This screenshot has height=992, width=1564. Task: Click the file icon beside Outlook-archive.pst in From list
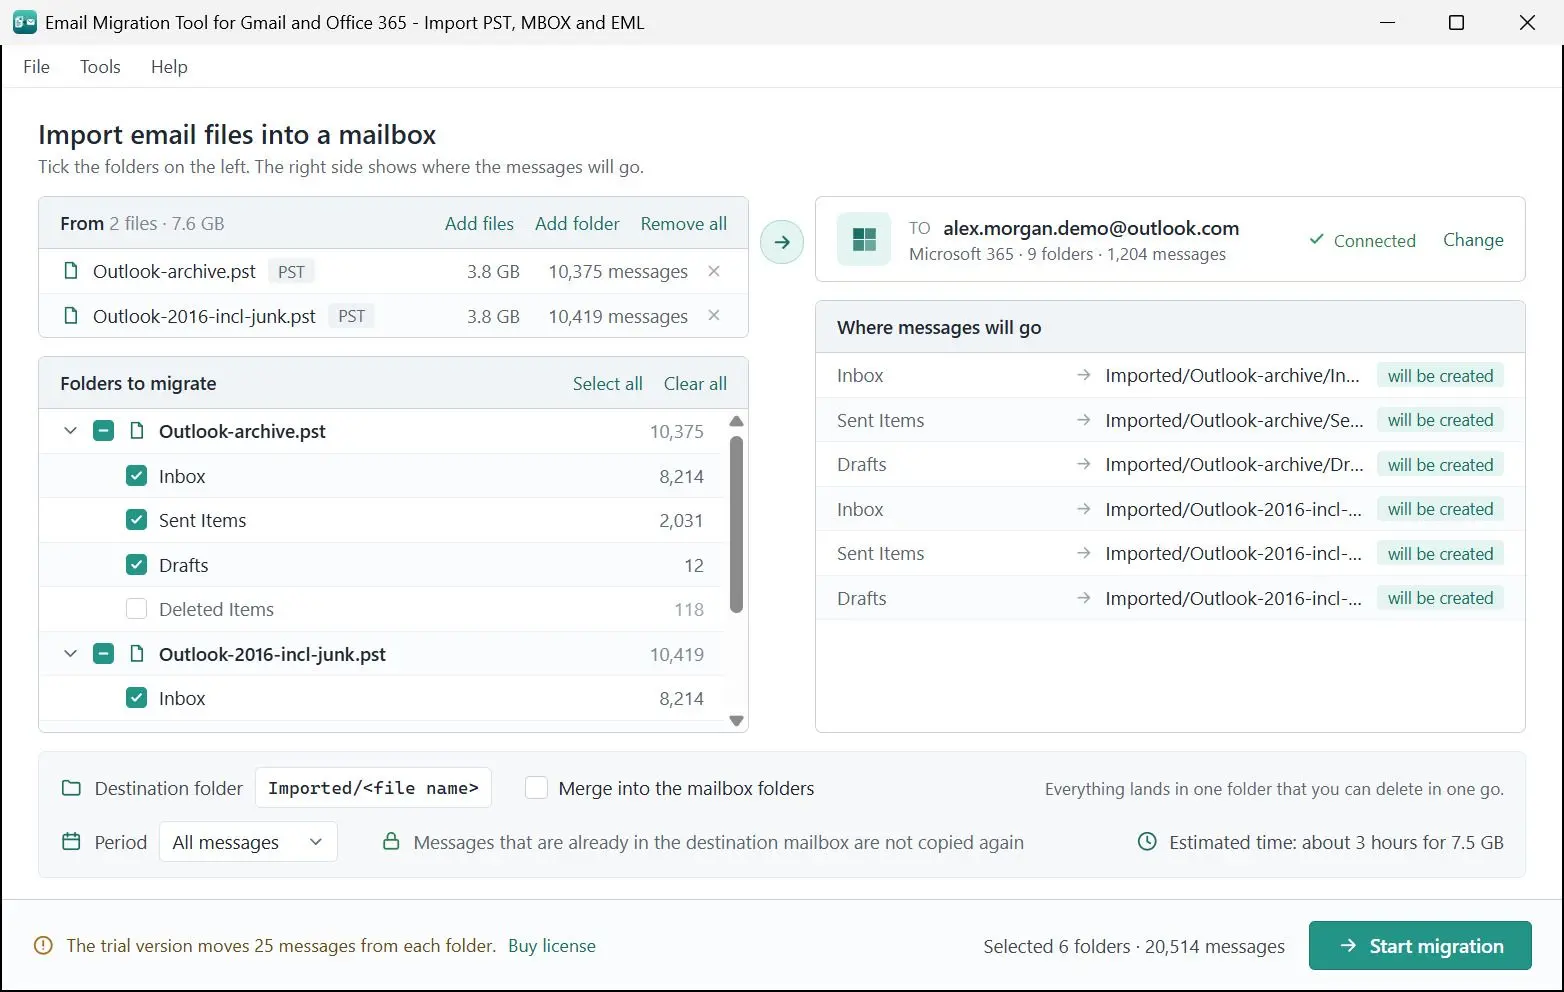pyautogui.click(x=70, y=271)
